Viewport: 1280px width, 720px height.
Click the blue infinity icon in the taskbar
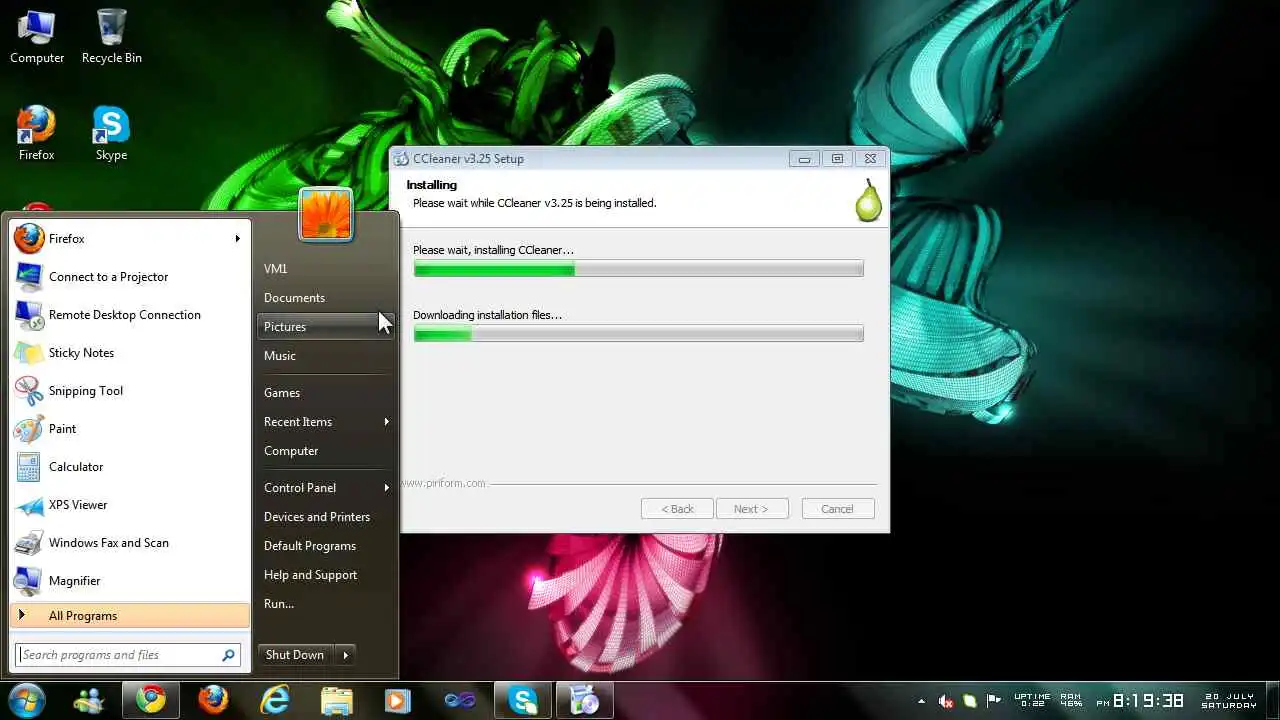pyautogui.click(x=460, y=700)
